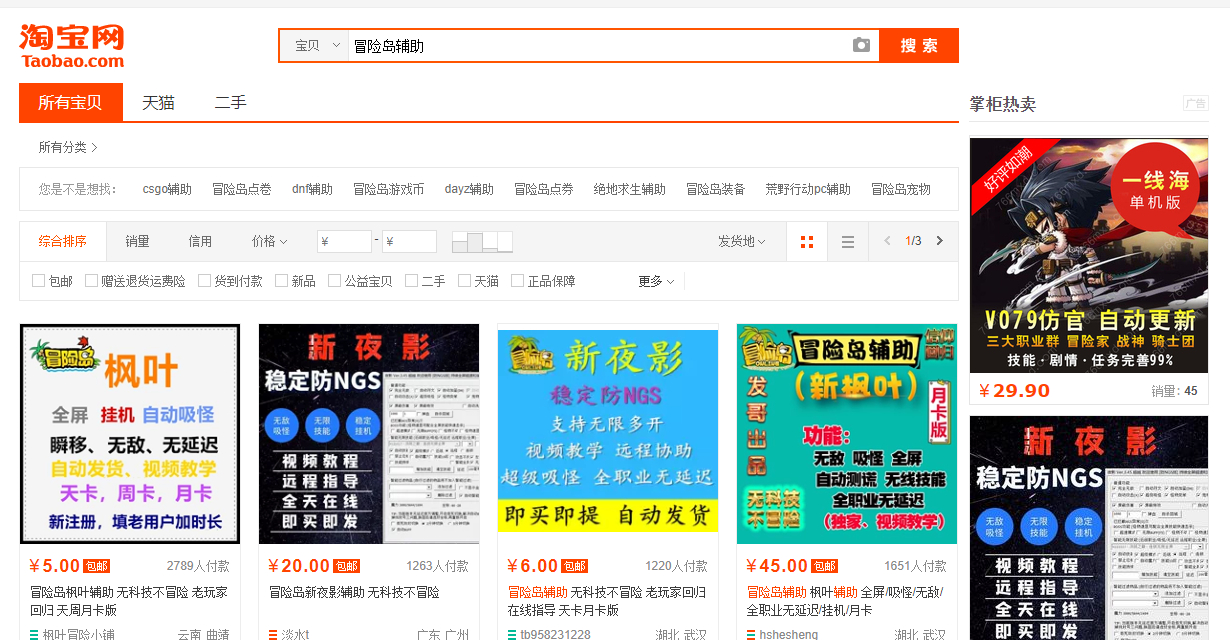Click the 掌柜热卖 heading

tap(1003, 104)
